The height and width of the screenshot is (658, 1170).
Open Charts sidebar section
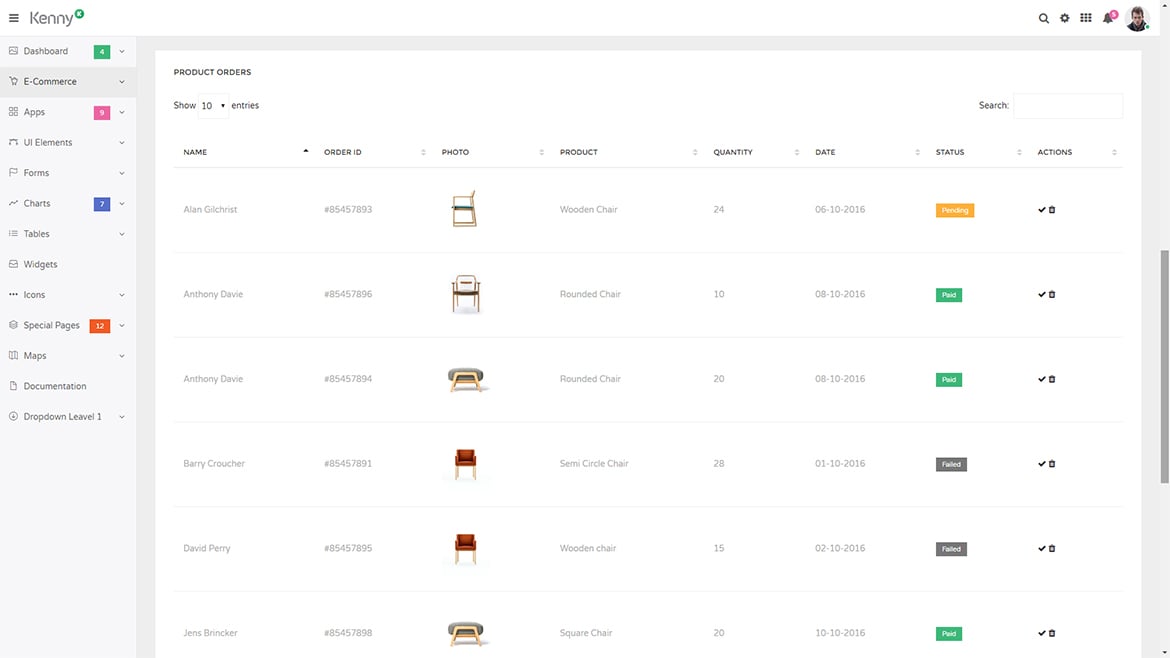(x=68, y=203)
